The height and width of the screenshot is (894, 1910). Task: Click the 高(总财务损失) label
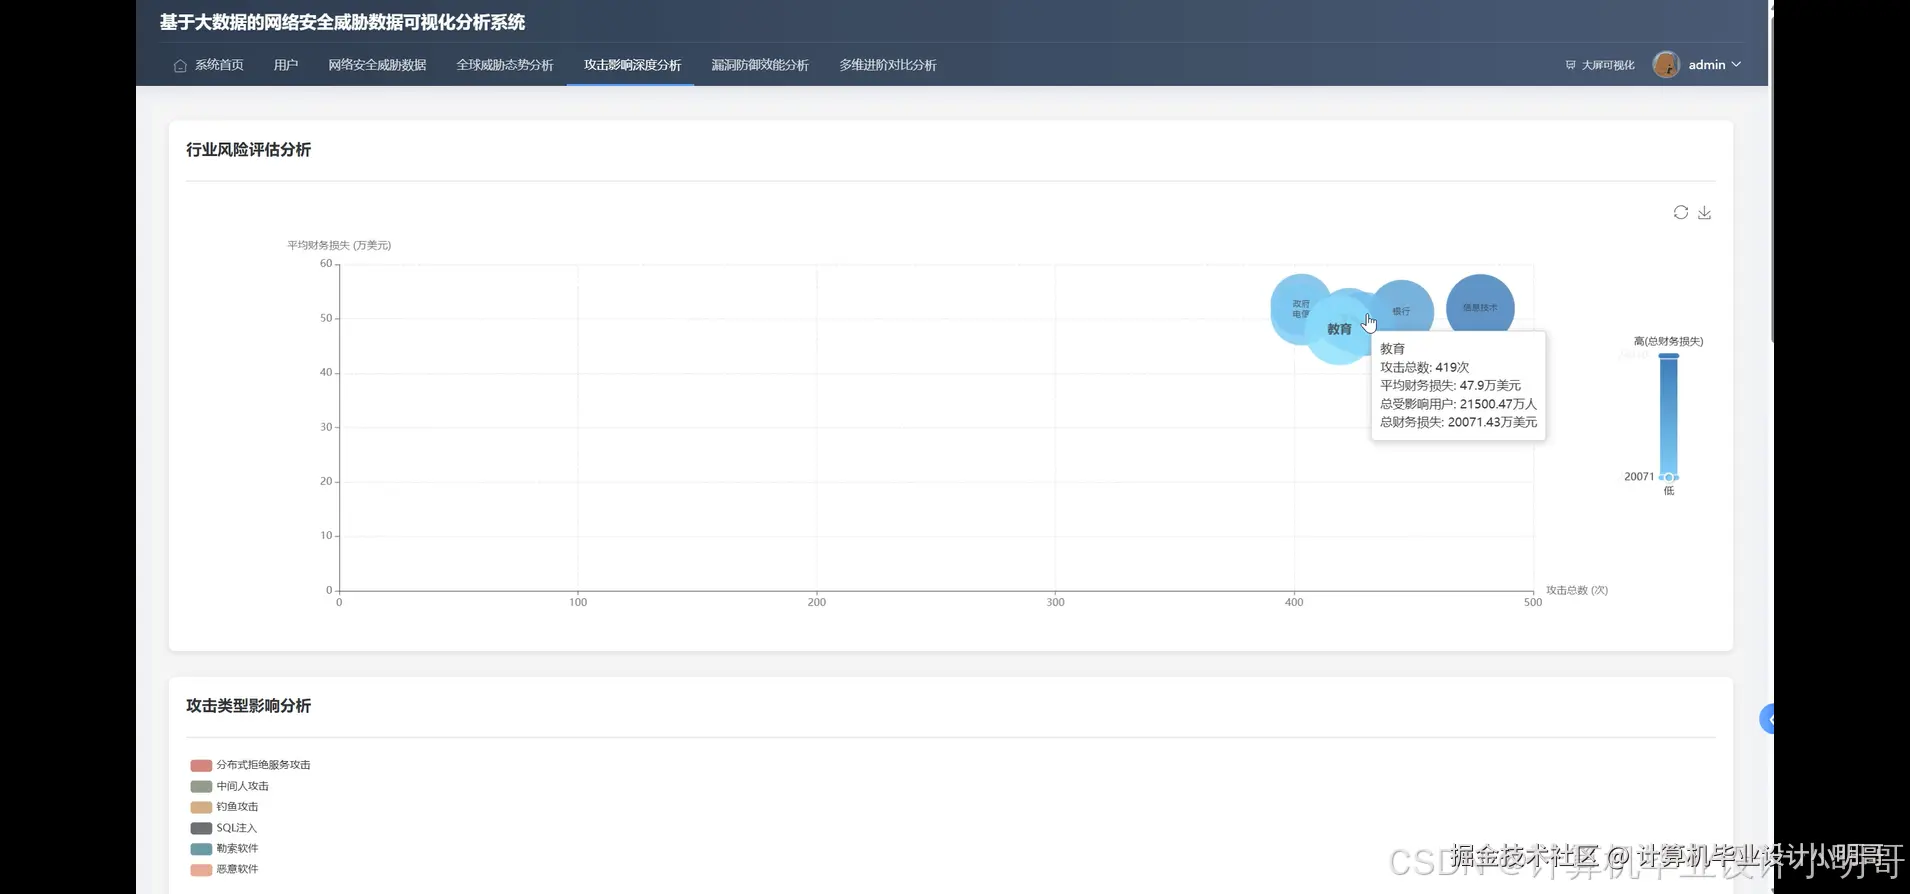click(1668, 341)
